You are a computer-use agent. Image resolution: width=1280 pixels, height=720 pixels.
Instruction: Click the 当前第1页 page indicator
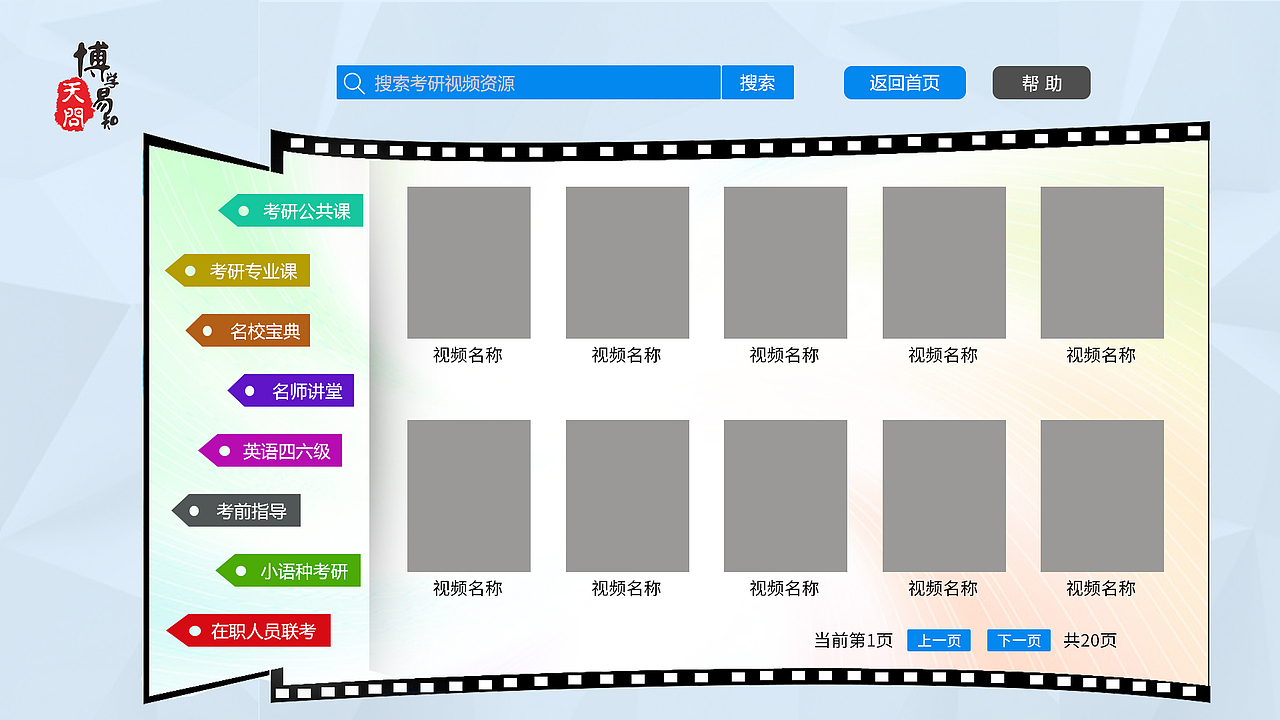pyautogui.click(x=854, y=641)
